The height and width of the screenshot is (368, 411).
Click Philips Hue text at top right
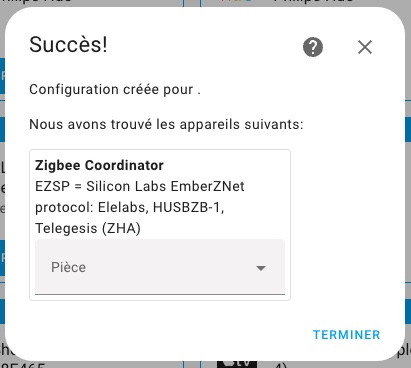[x=313, y=1]
